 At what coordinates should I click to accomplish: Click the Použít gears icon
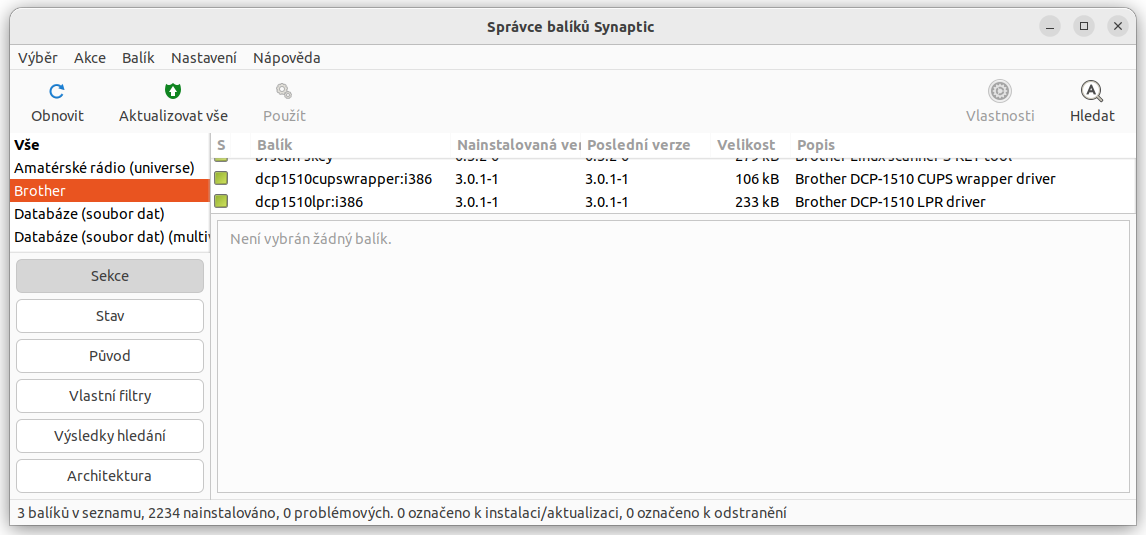[x=284, y=92]
